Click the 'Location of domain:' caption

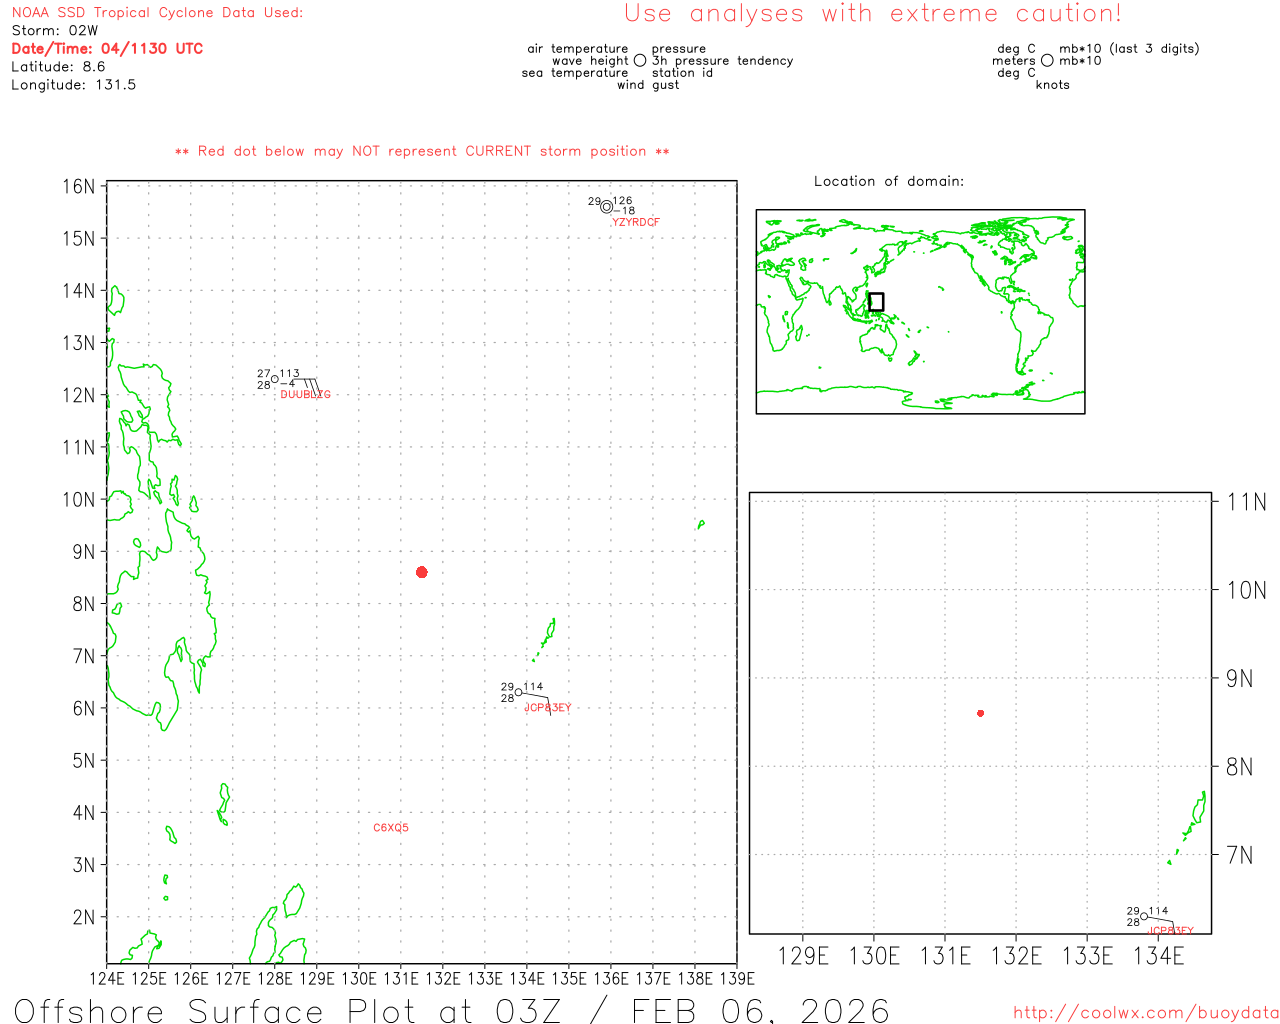tap(889, 181)
